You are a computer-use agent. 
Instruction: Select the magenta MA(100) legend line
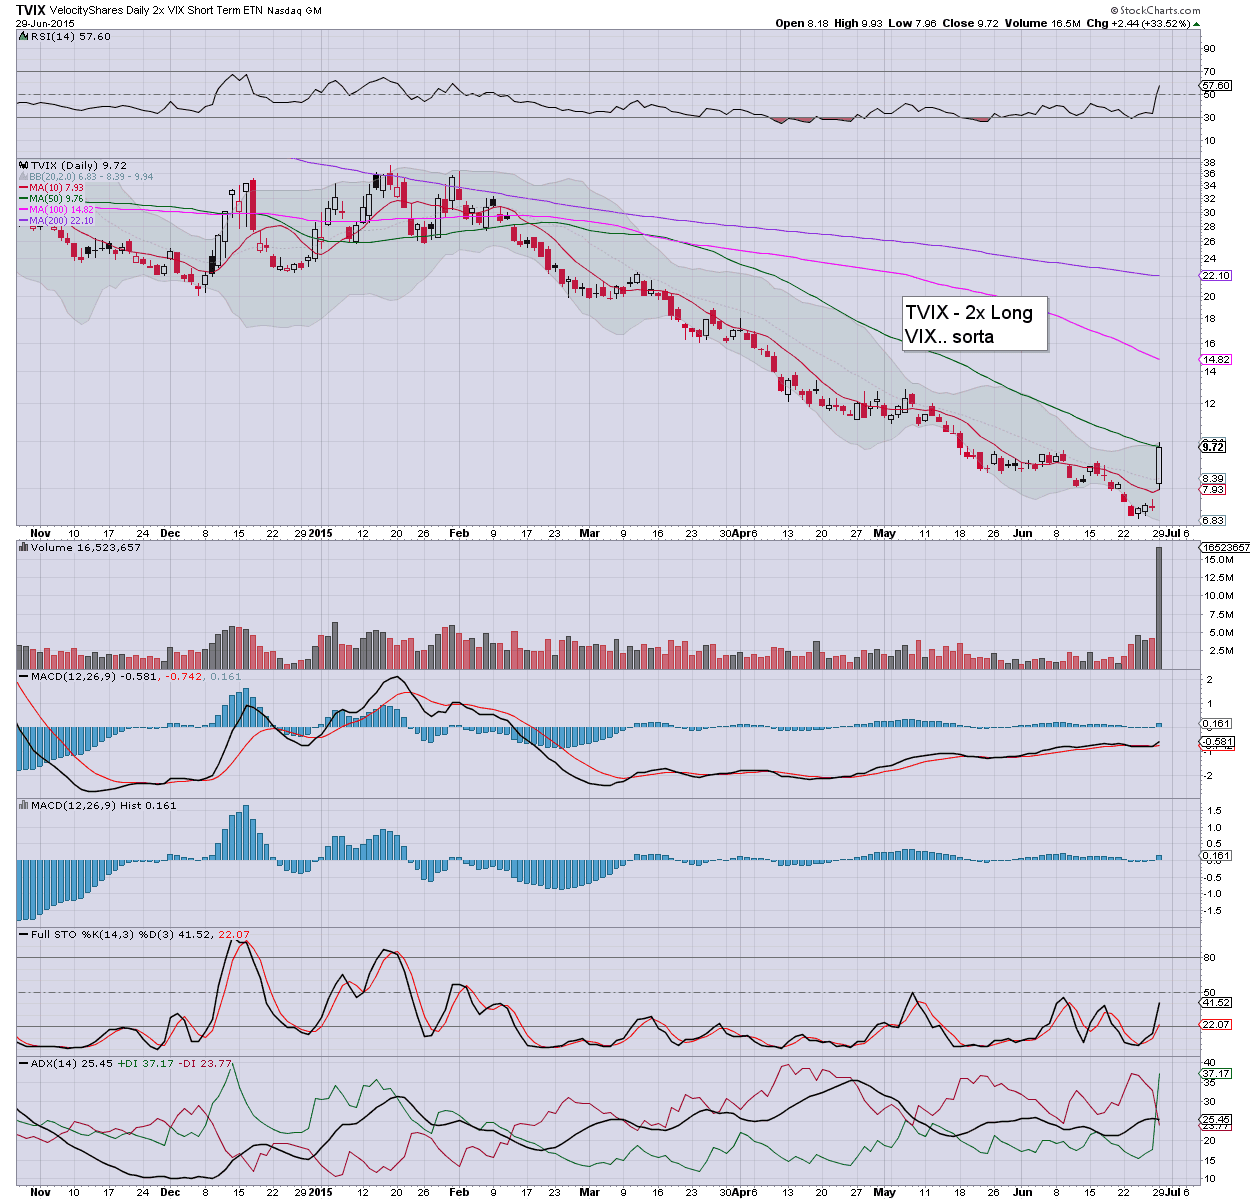point(57,209)
